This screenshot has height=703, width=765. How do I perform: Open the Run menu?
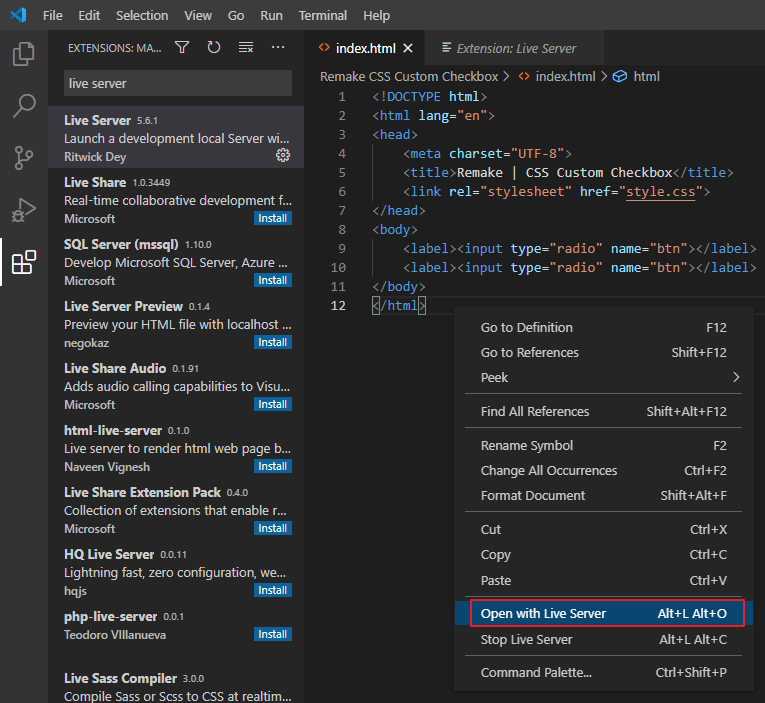tap(271, 16)
